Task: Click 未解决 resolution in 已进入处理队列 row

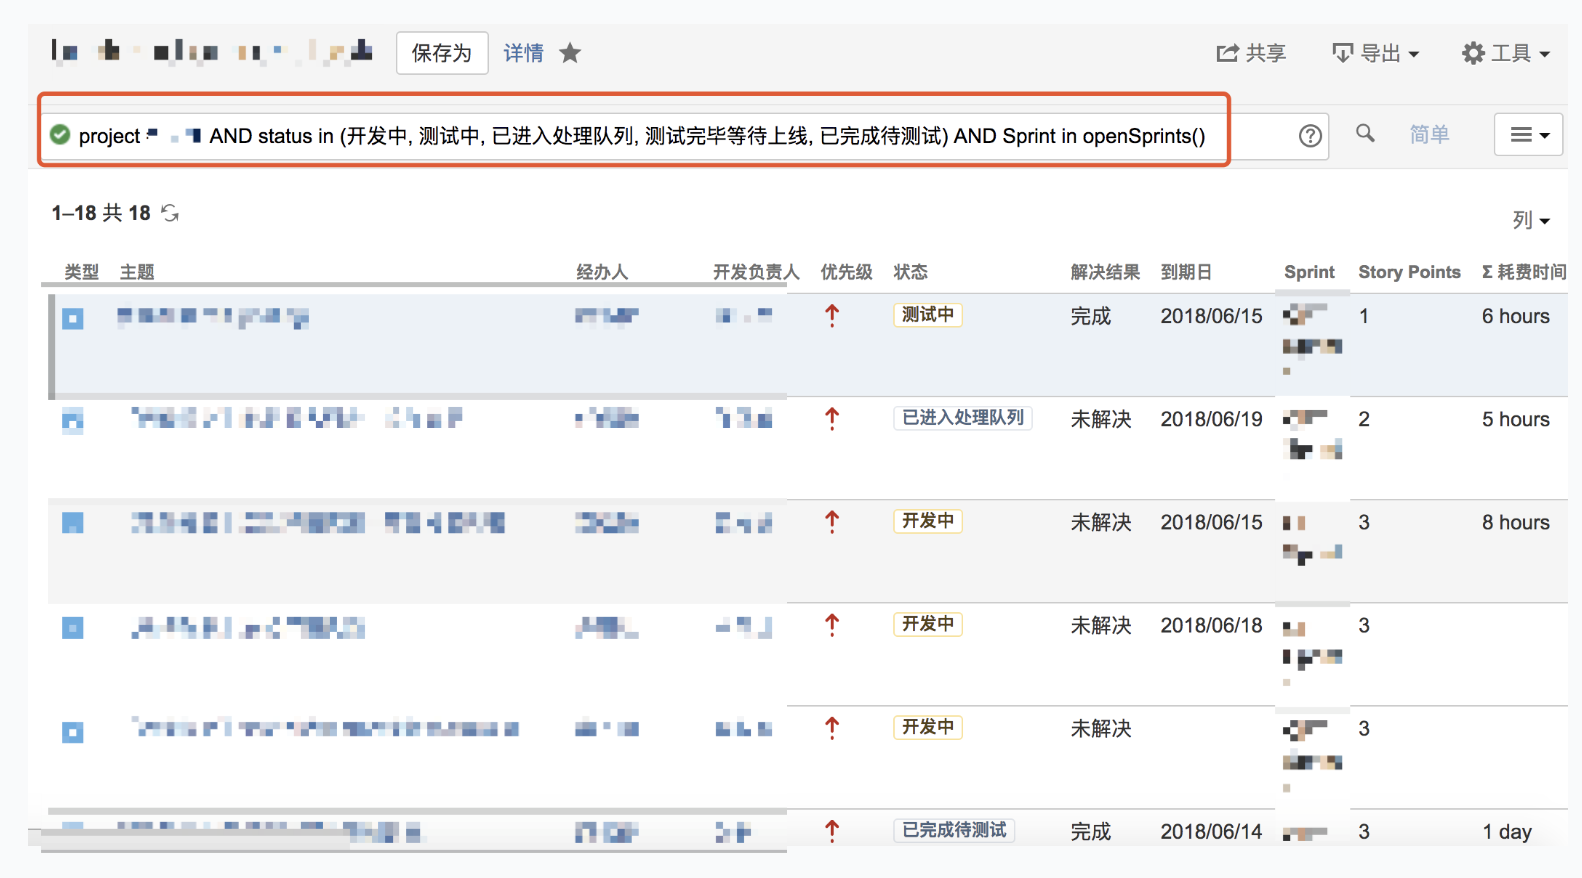Action: [x=1101, y=419]
